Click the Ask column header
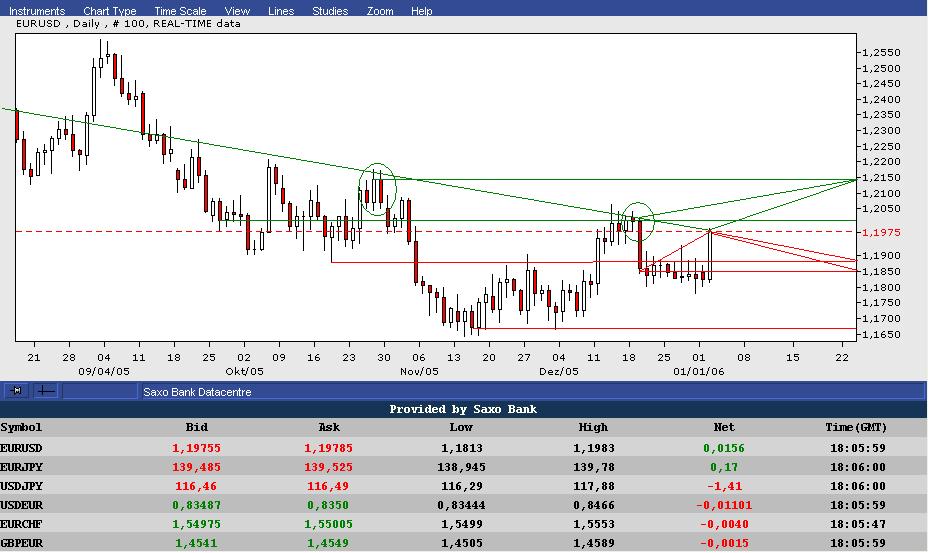 coord(328,427)
